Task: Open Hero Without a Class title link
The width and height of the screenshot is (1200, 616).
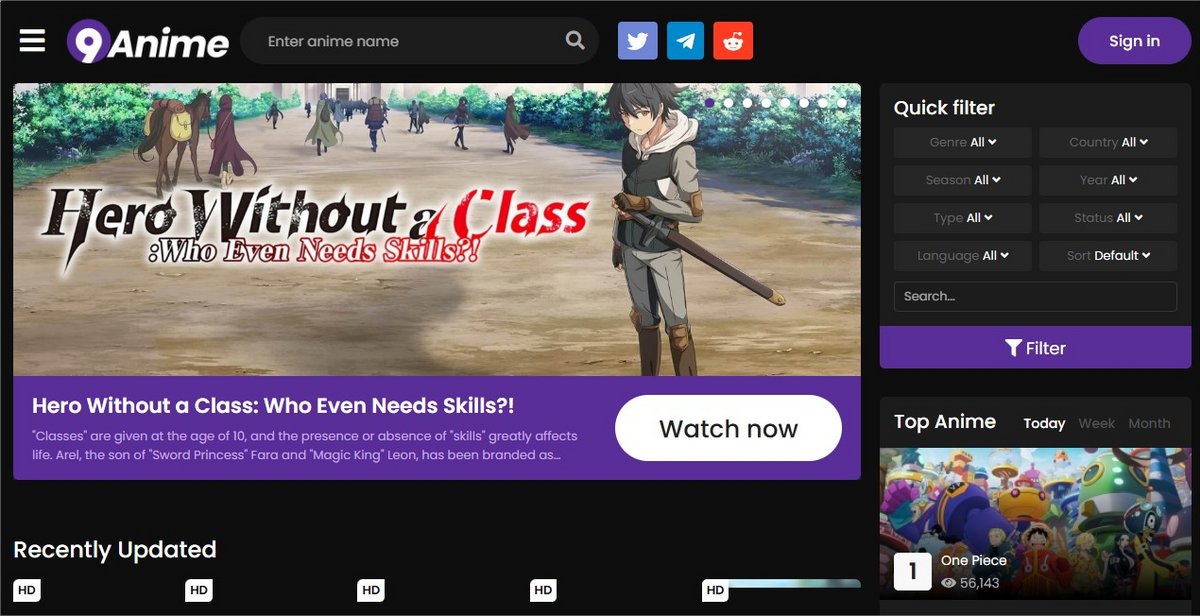Action: coord(271,406)
